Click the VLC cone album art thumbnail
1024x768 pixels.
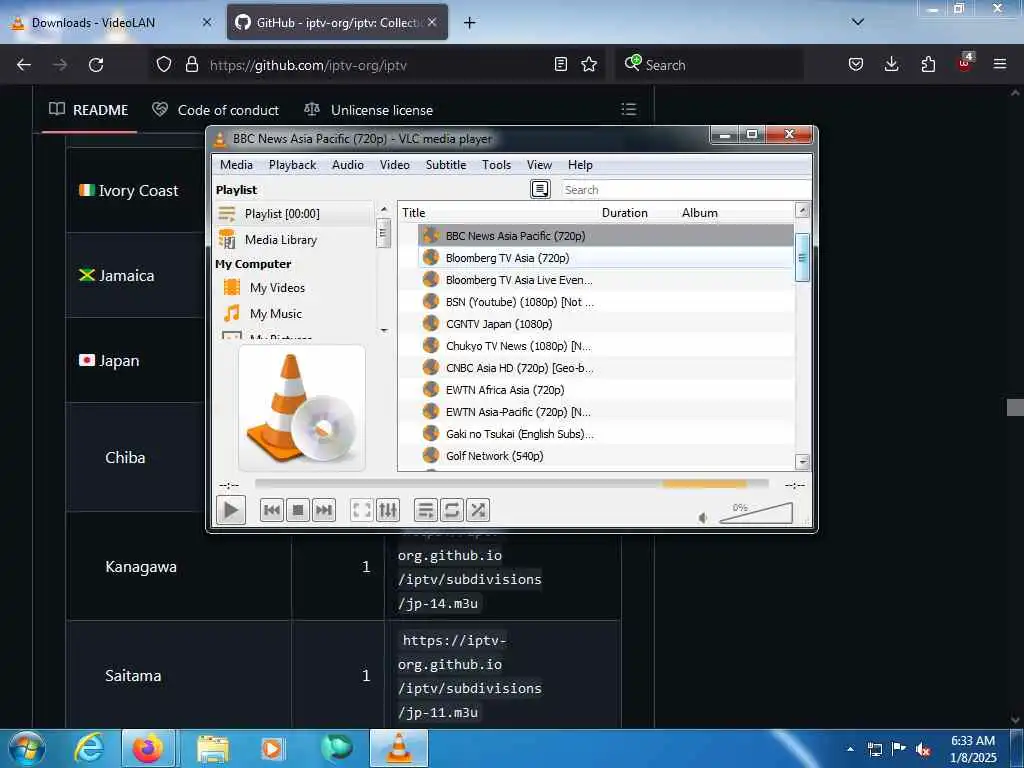(x=302, y=408)
